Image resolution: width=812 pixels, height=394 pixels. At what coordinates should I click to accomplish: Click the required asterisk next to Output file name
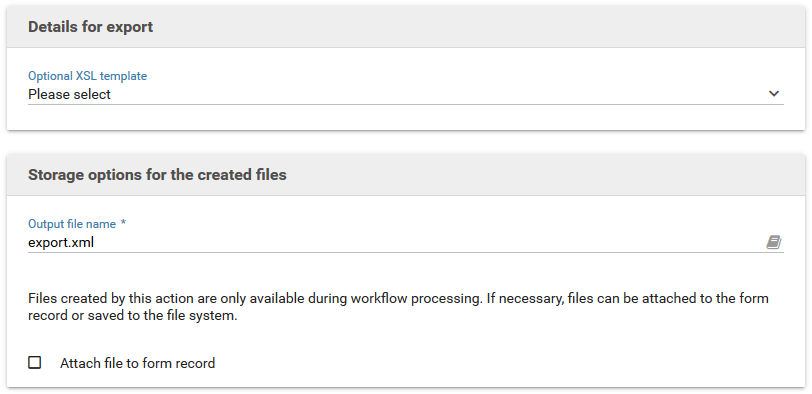coord(123,223)
